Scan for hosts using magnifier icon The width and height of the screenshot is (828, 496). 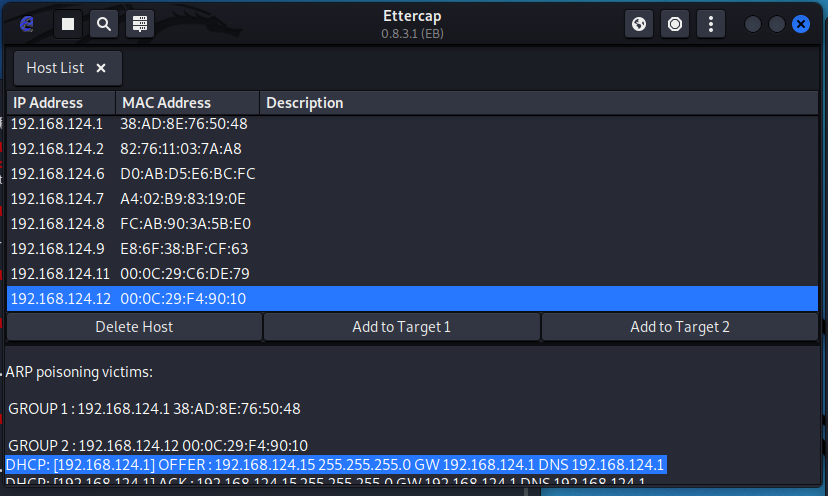pos(104,24)
